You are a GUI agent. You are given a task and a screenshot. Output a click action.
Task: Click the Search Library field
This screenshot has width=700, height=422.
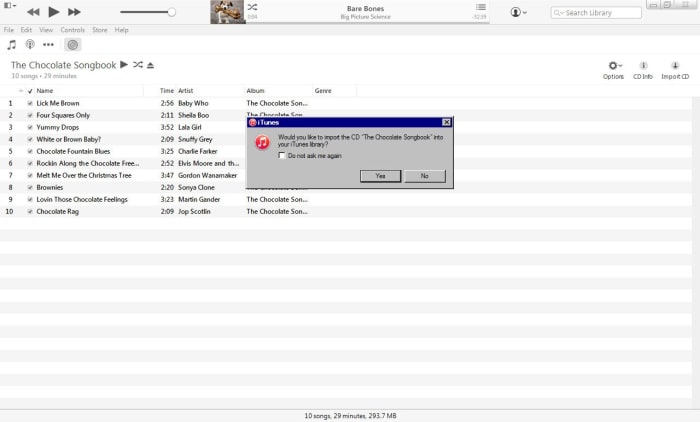tap(596, 13)
